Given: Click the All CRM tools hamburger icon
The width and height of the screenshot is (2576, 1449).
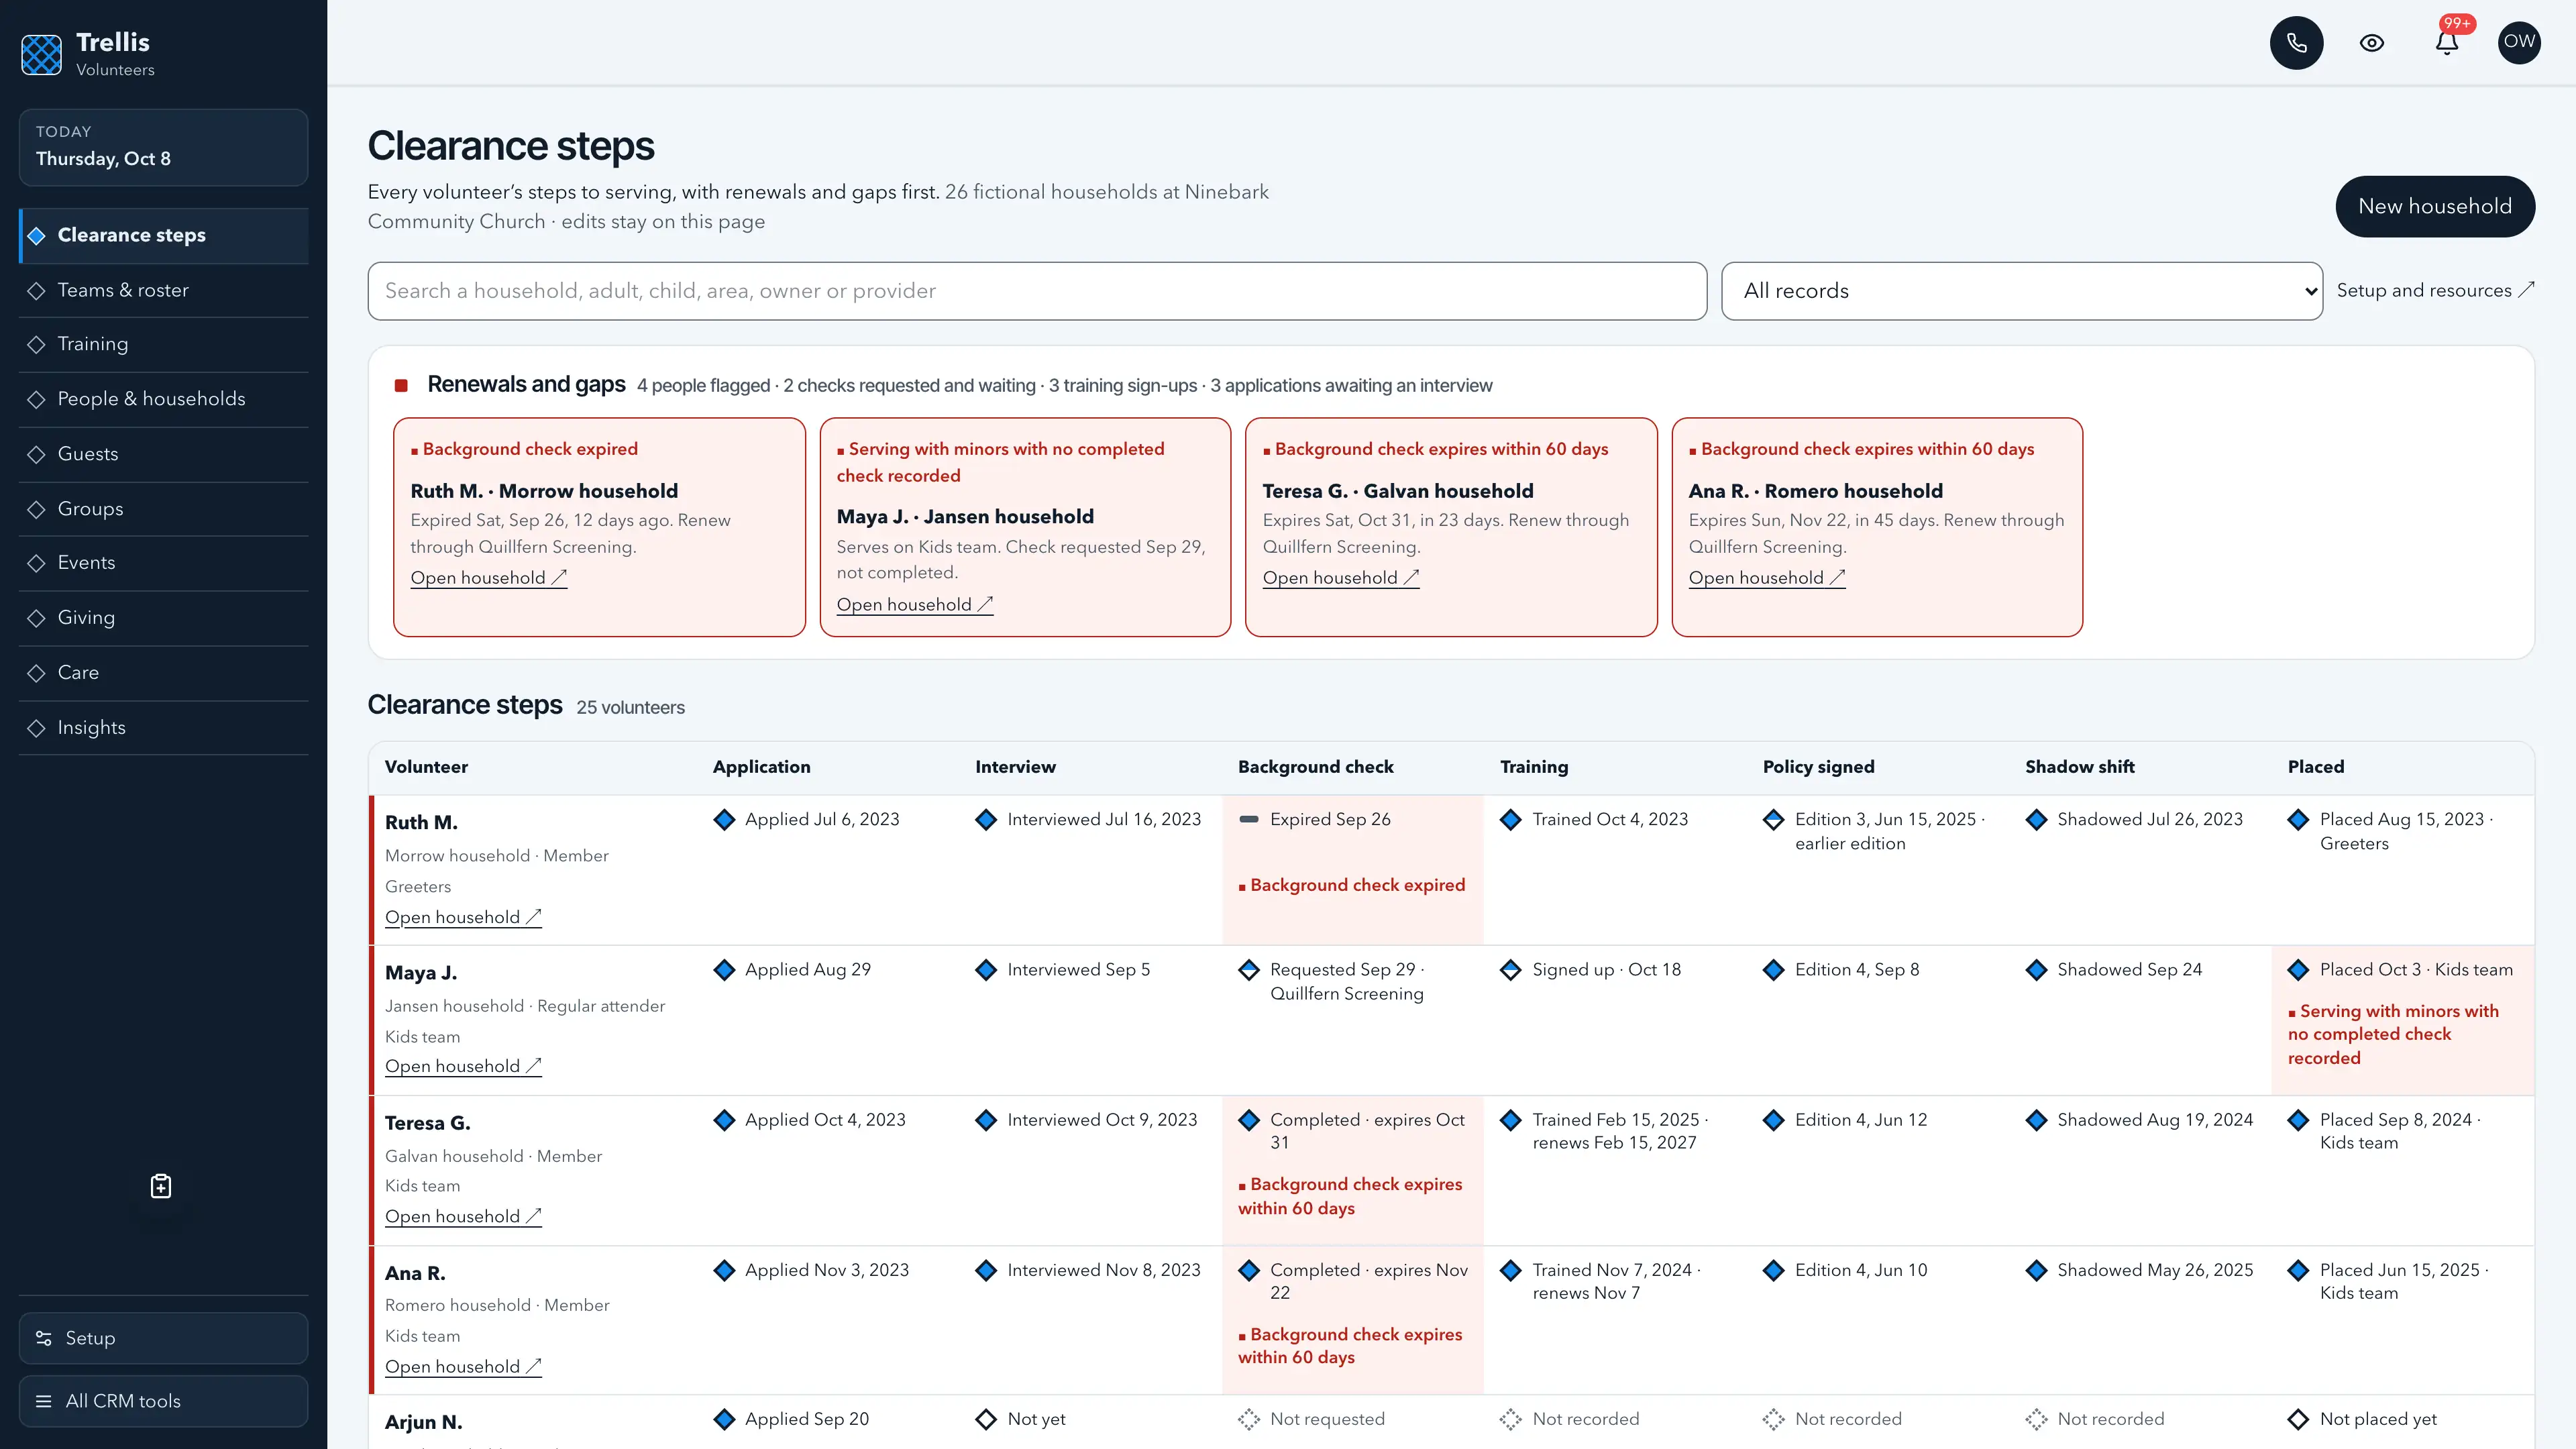Looking at the screenshot, I should click(x=44, y=1401).
